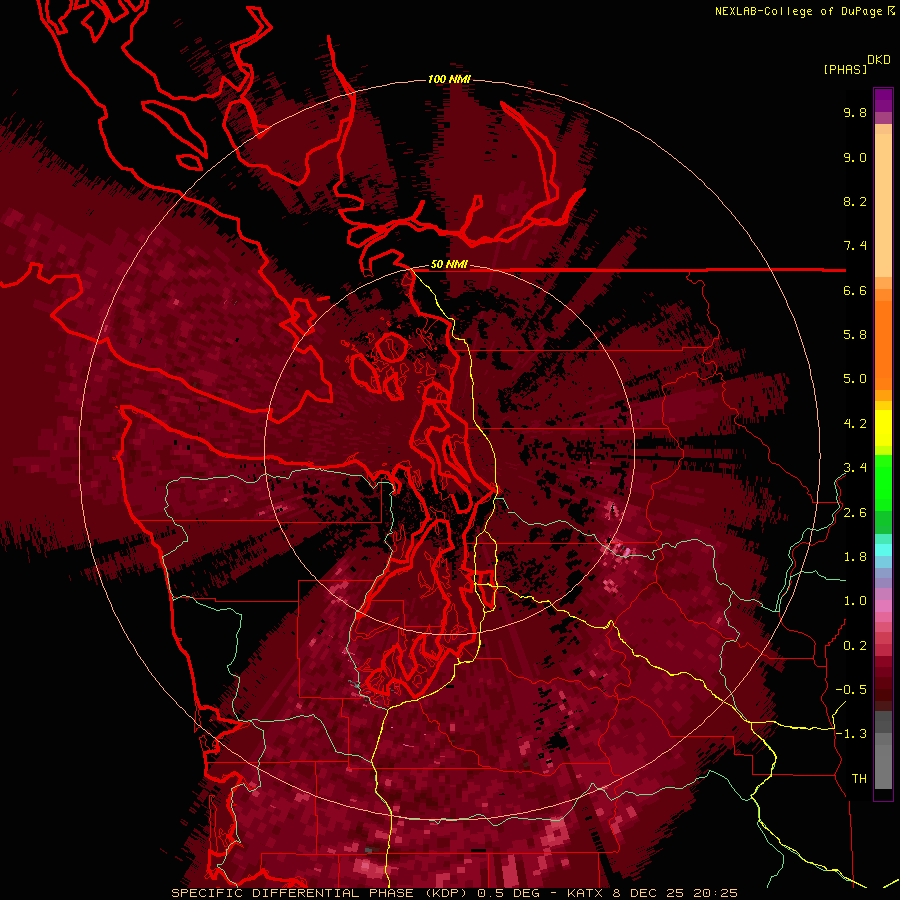Click the 7.4 value on color scale
The image size is (900, 900).
pos(855,246)
